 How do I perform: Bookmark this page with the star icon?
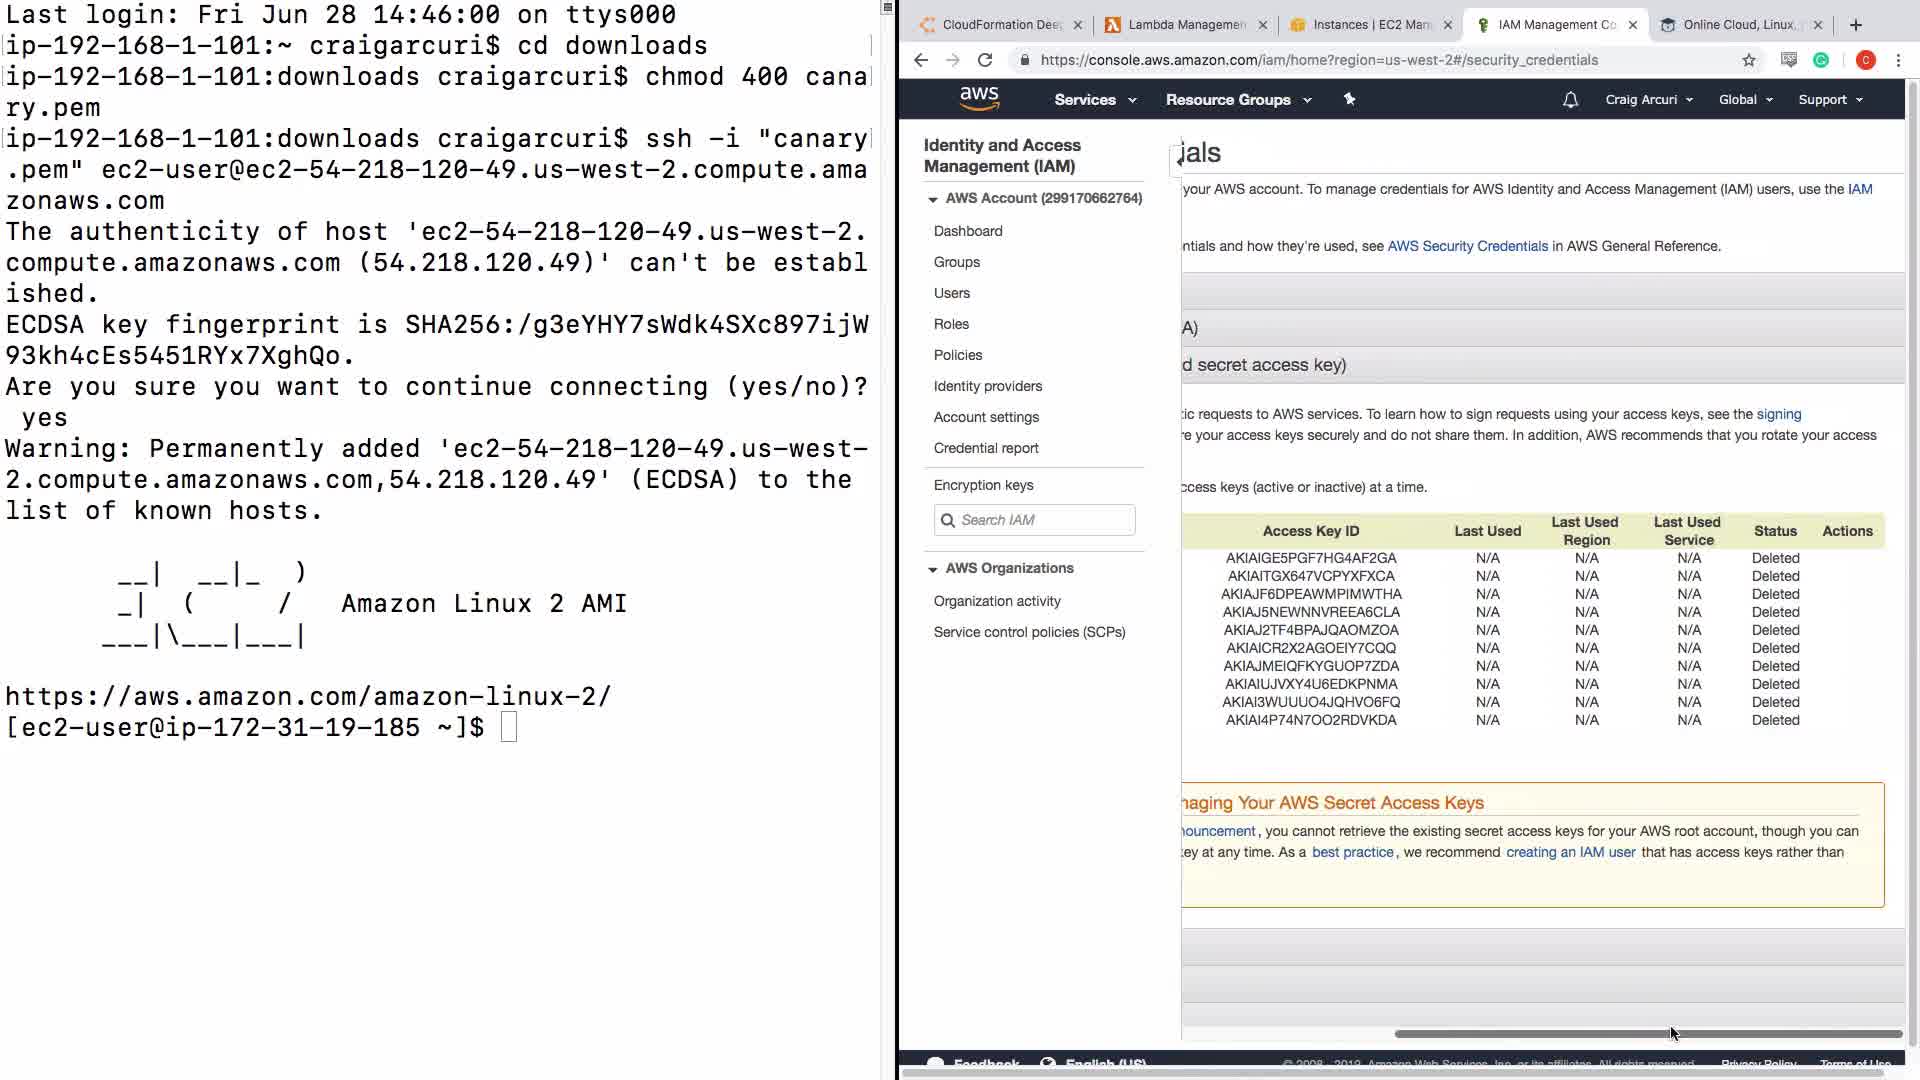pyautogui.click(x=1748, y=60)
